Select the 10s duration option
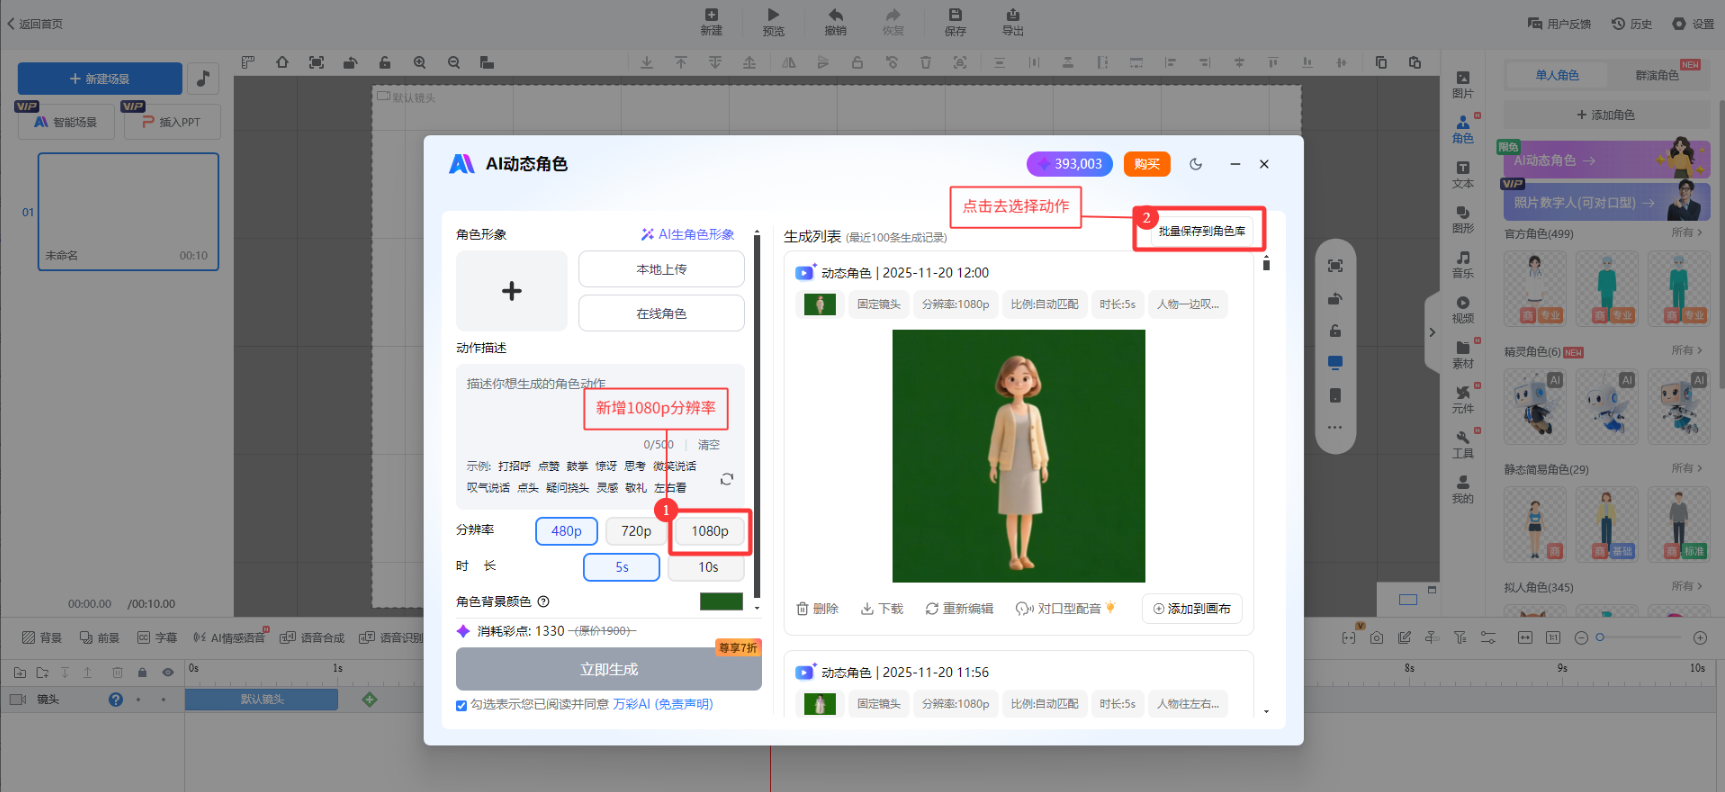 pos(708,567)
